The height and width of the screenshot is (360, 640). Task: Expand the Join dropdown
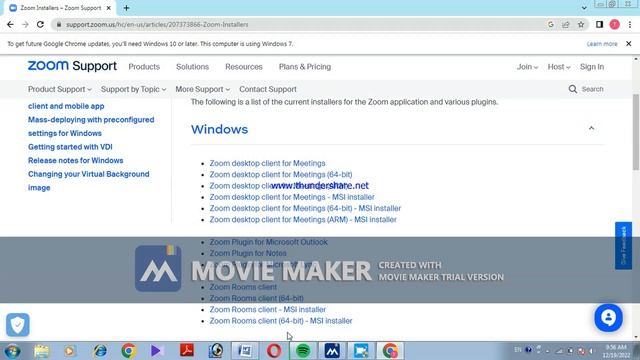(x=527, y=67)
